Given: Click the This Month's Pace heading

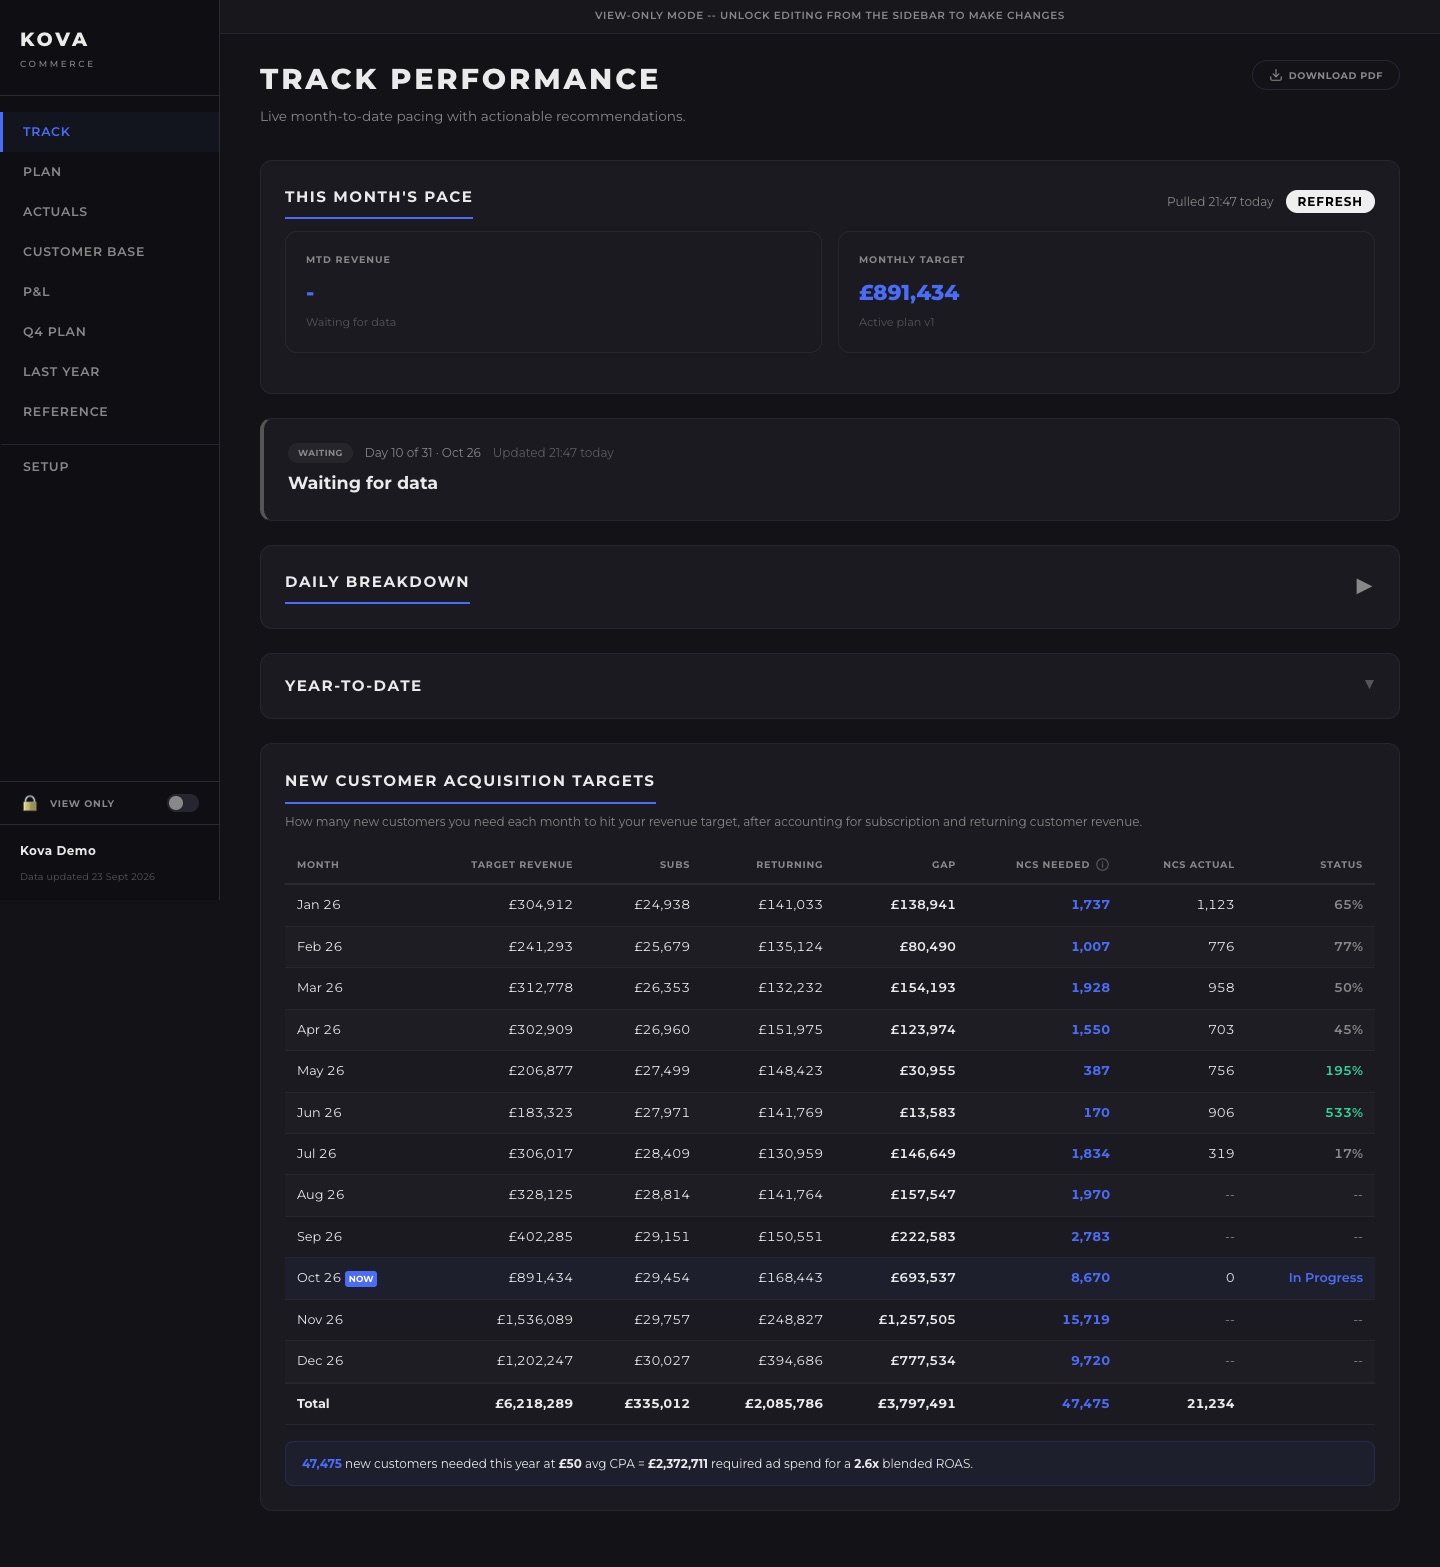Looking at the screenshot, I should pyautogui.click(x=379, y=197).
